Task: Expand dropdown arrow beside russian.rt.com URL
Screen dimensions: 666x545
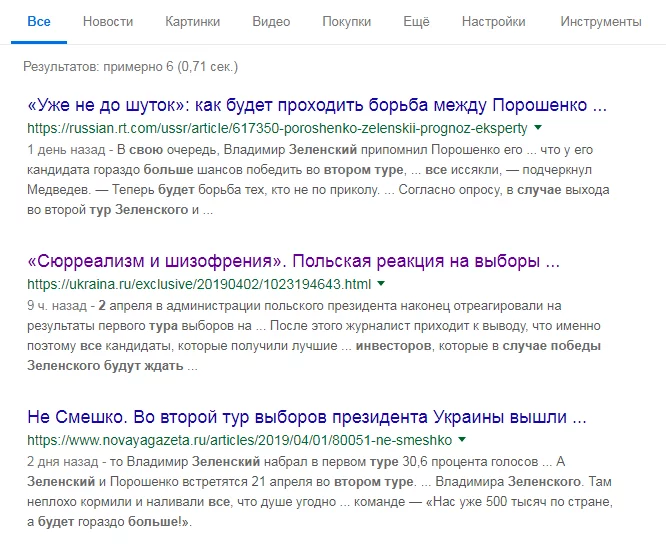Action: click(538, 127)
